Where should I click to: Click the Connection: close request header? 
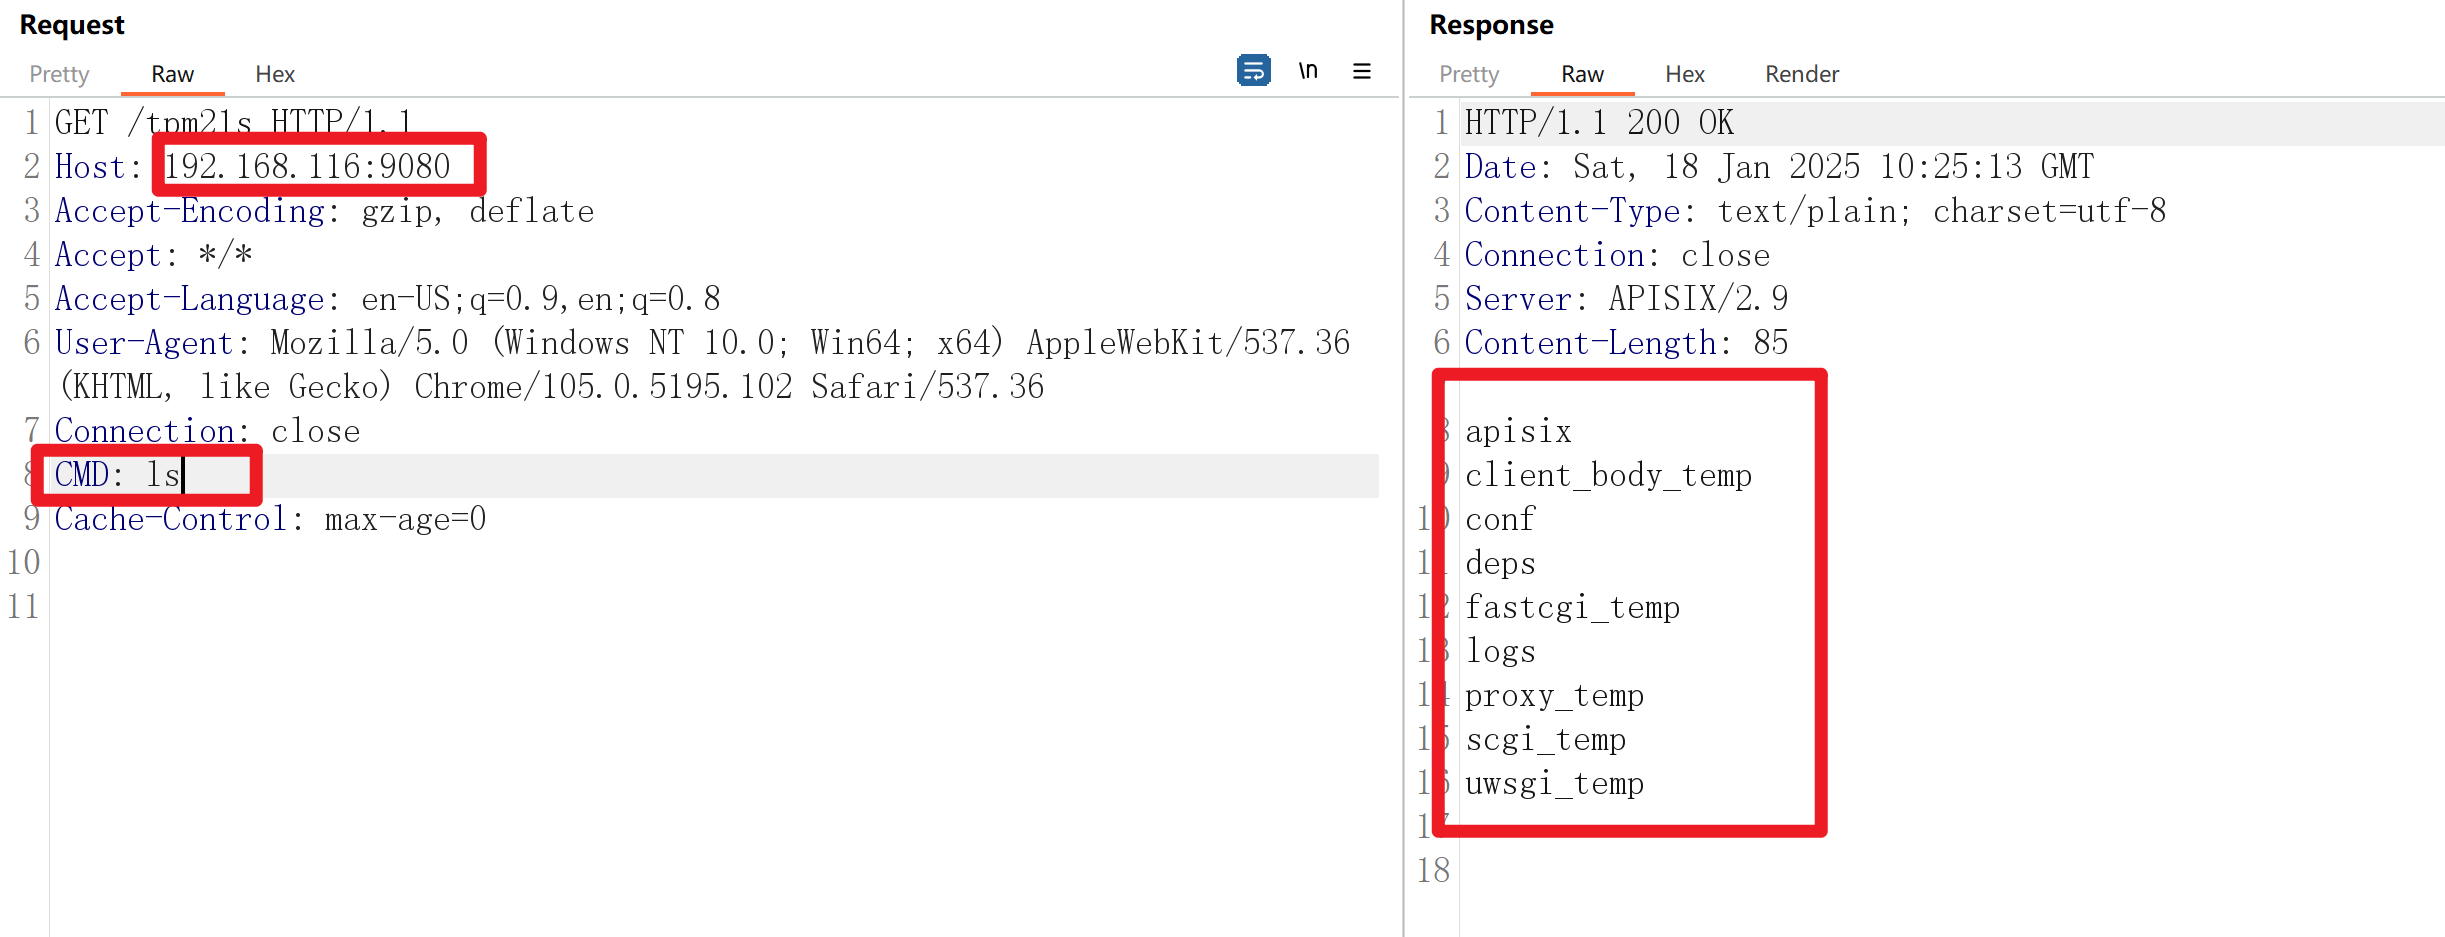(x=207, y=431)
